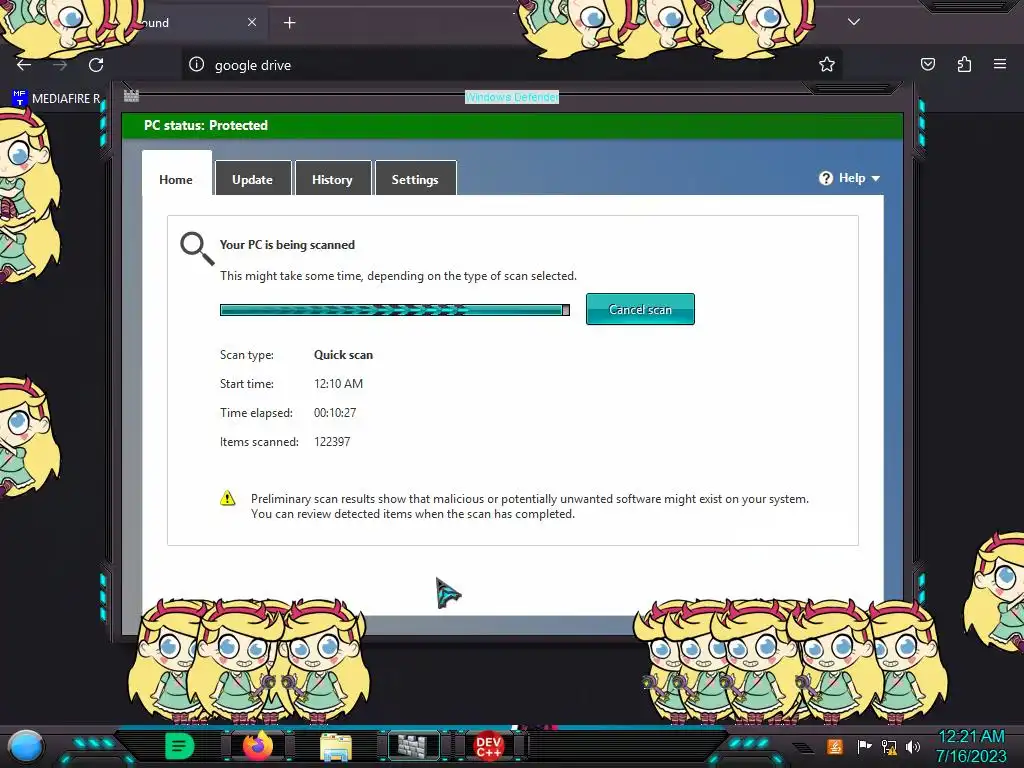Click the Help question mark icon
The image size is (1024, 768).
click(825, 178)
